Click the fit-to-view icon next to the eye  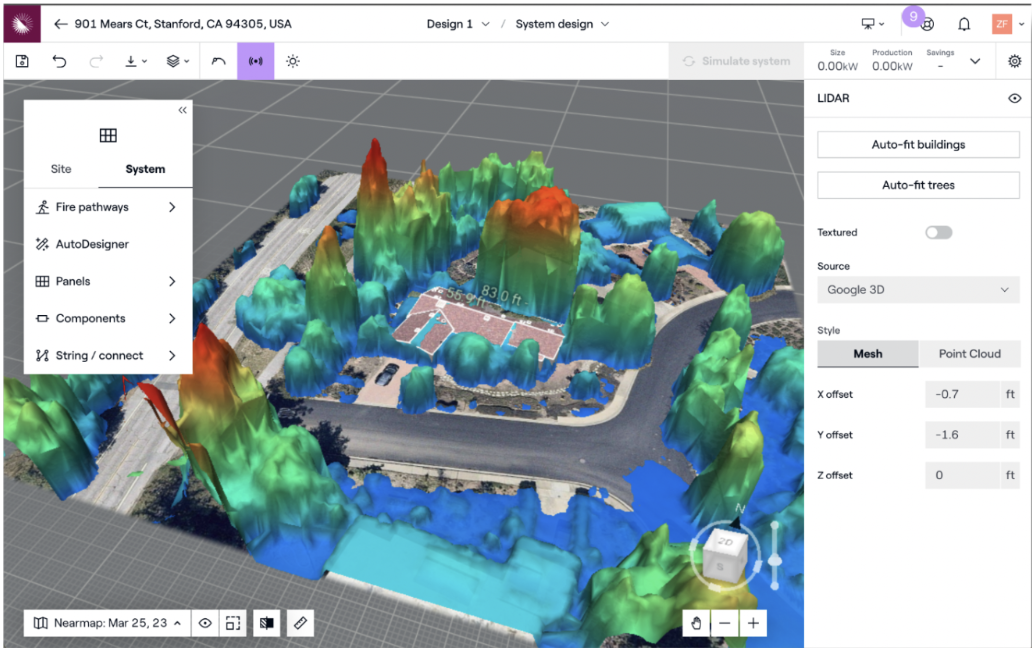233,622
